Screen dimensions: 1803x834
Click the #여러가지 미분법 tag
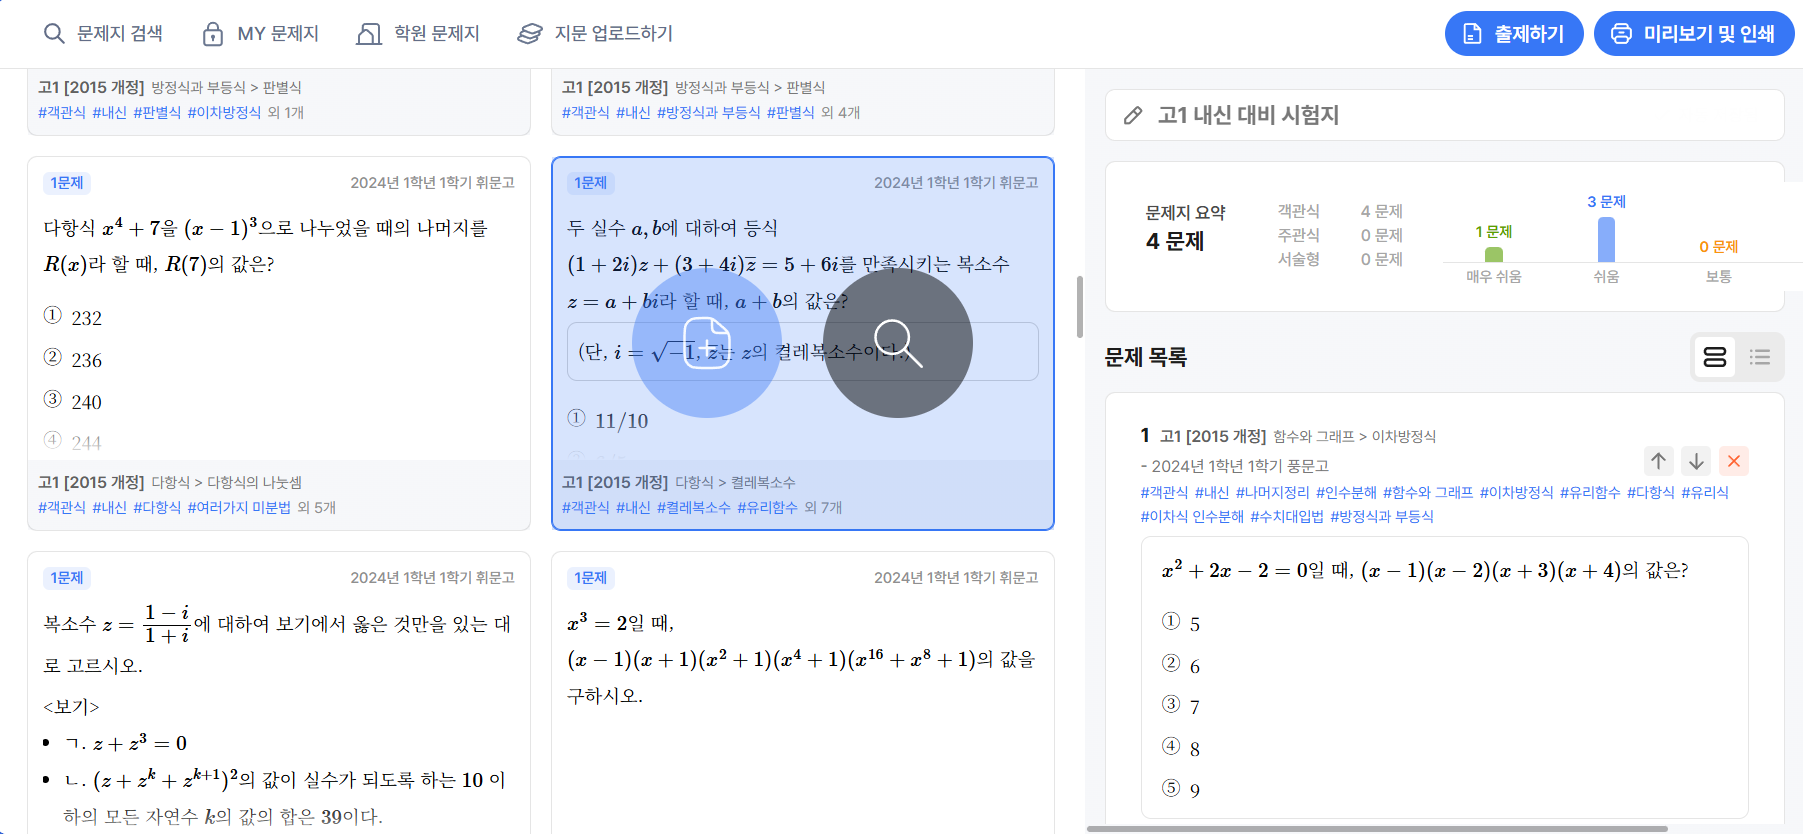pyautogui.click(x=239, y=508)
